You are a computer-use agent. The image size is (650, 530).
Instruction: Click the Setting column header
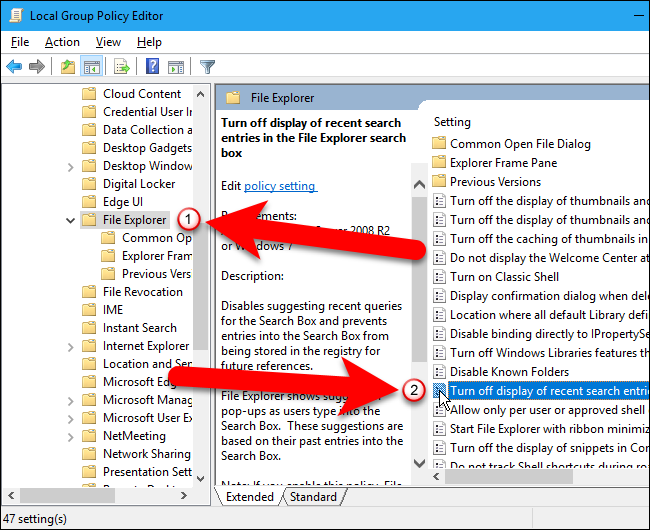coord(452,122)
